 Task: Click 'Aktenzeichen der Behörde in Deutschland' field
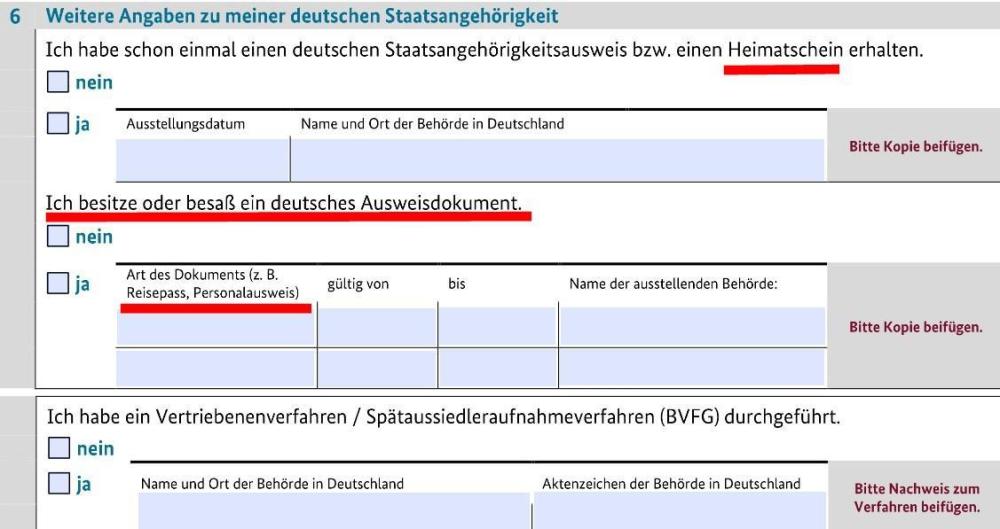(680, 510)
